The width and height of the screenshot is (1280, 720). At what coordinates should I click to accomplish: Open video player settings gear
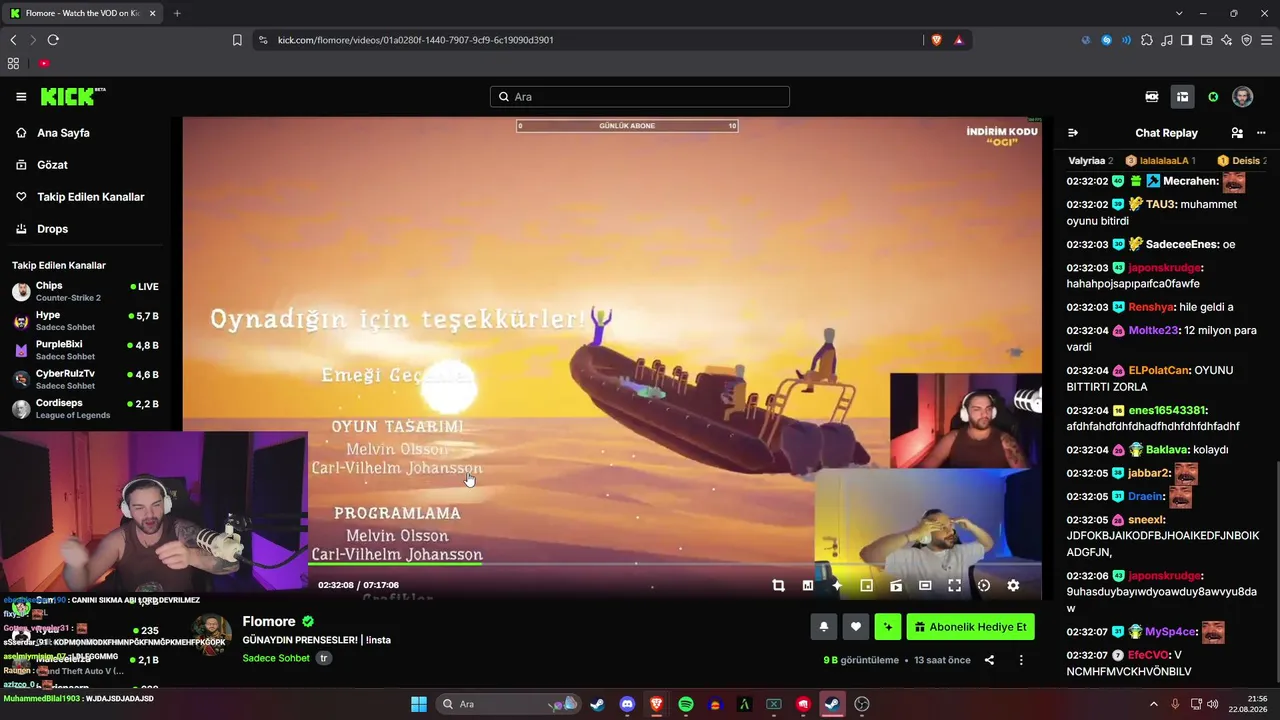pos(1013,586)
